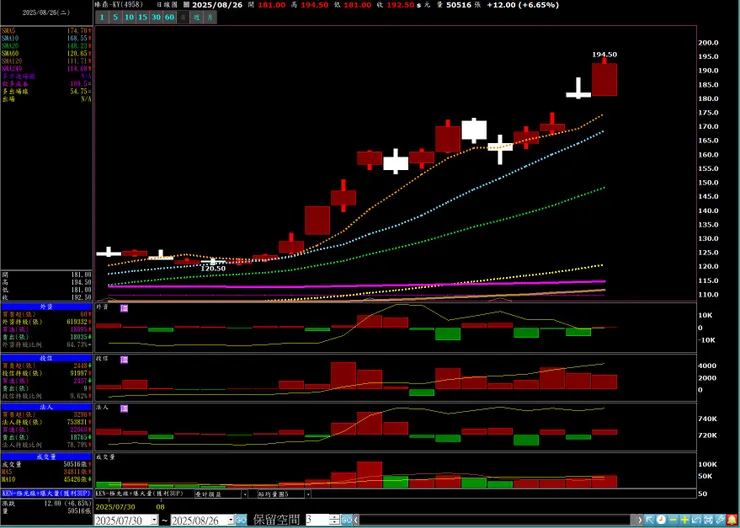The height and width of the screenshot is (528, 740).
Task: Select the monthly chart period button
Action: point(210,18)
